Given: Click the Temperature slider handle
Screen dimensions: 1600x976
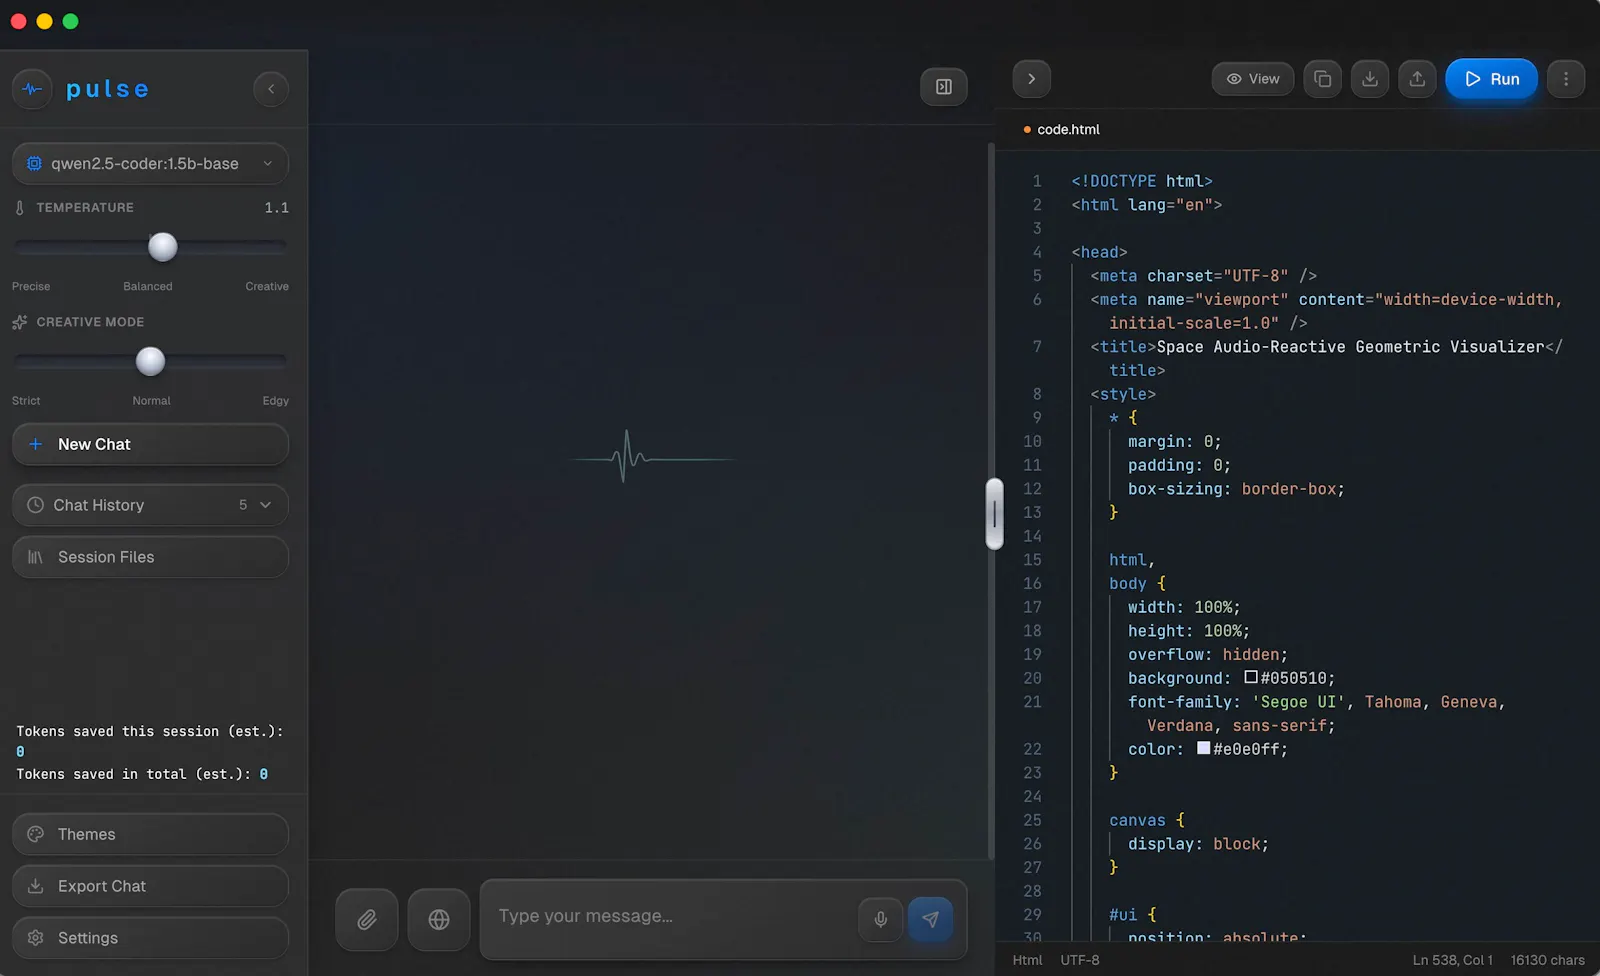Looking at the screenshot, I should click(163, 246).
